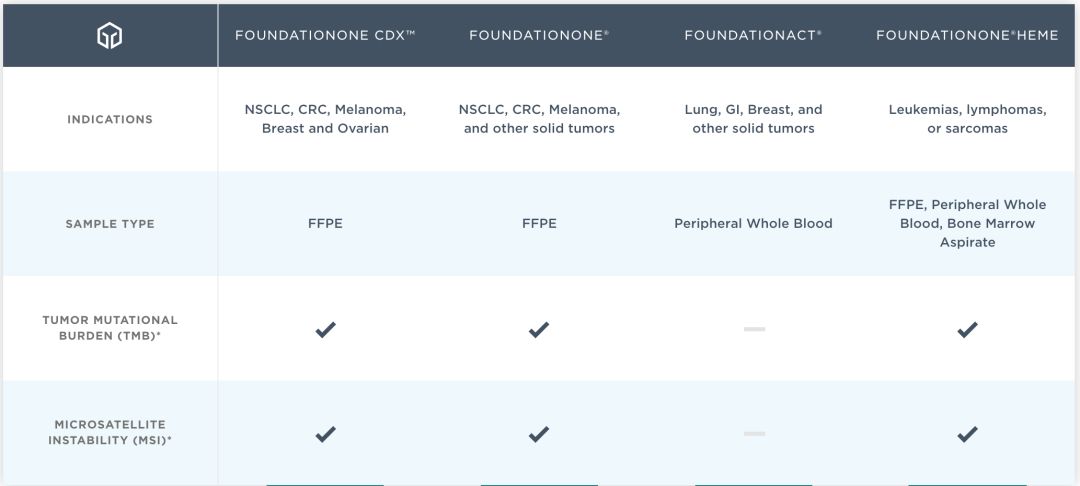The height and width of the screenshot is (486, 1080).
Task: Click FFPE sample type under FoundationOne CDx
Action: coord(325,224)
